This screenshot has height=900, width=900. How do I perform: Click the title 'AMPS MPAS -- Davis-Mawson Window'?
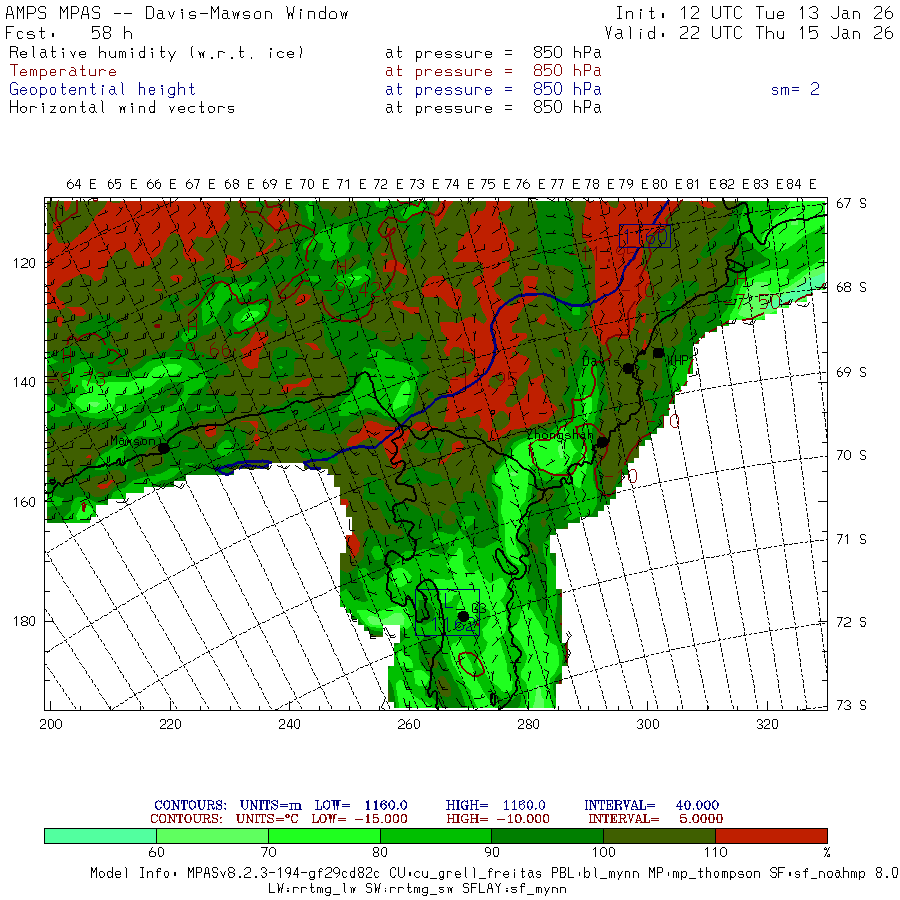pyautogui.click(x=177, y=13)
